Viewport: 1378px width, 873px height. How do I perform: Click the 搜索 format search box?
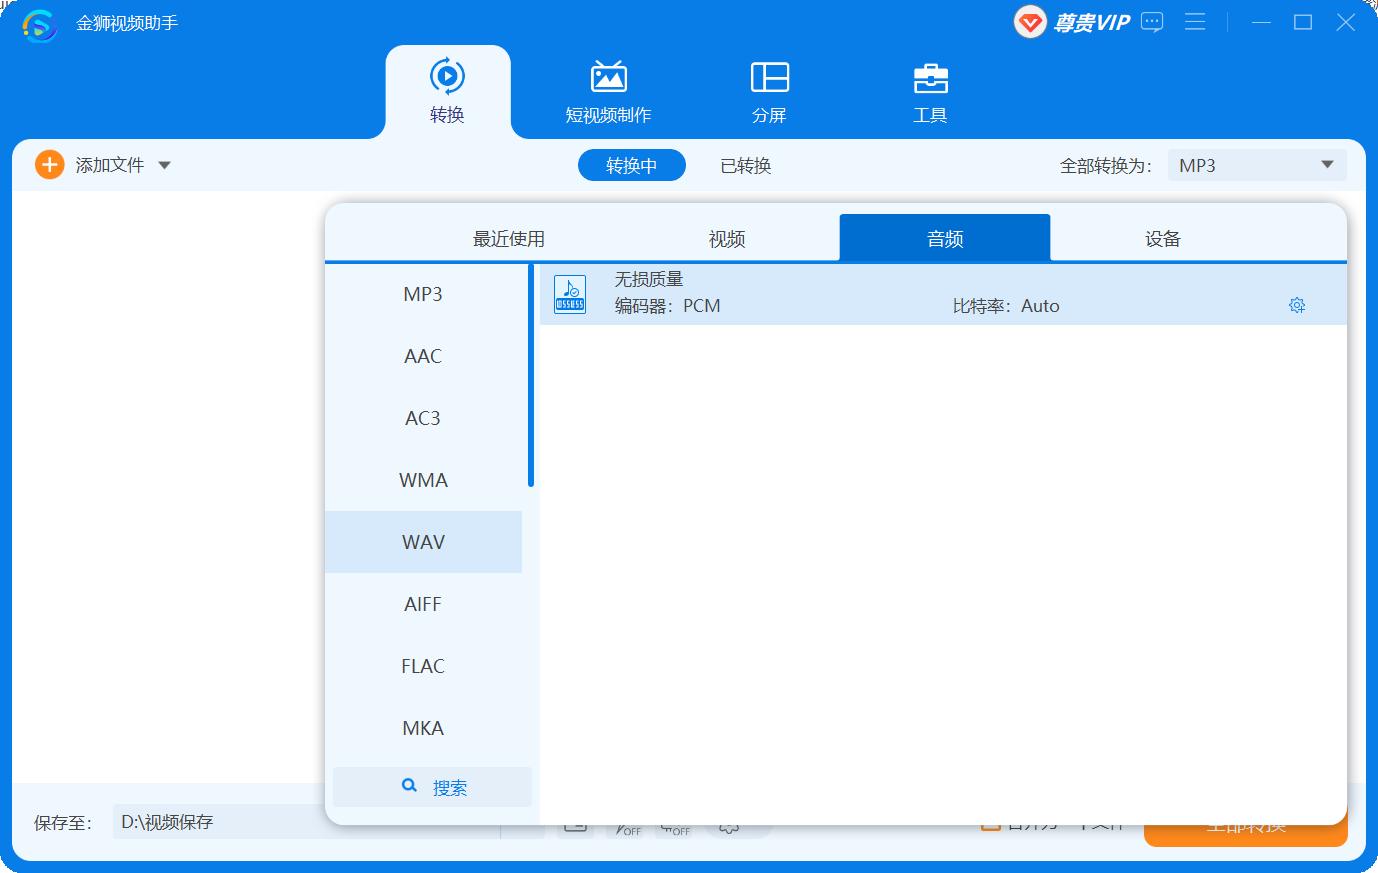[x=433, y=787]
